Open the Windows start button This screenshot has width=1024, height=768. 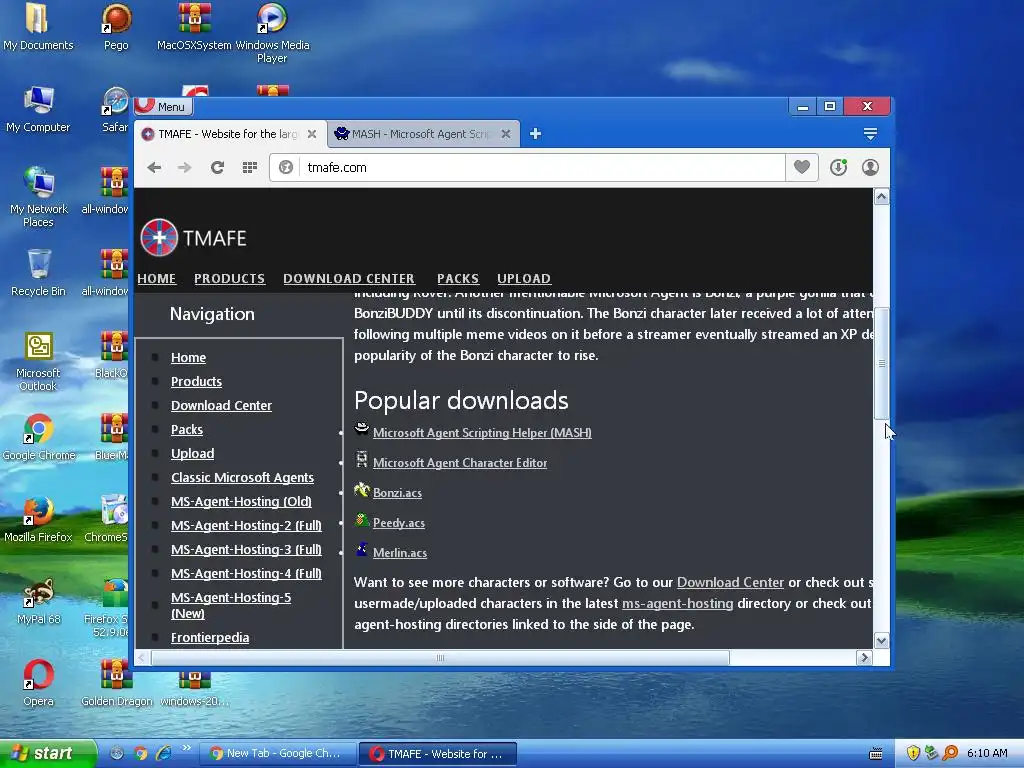point(47,754)
